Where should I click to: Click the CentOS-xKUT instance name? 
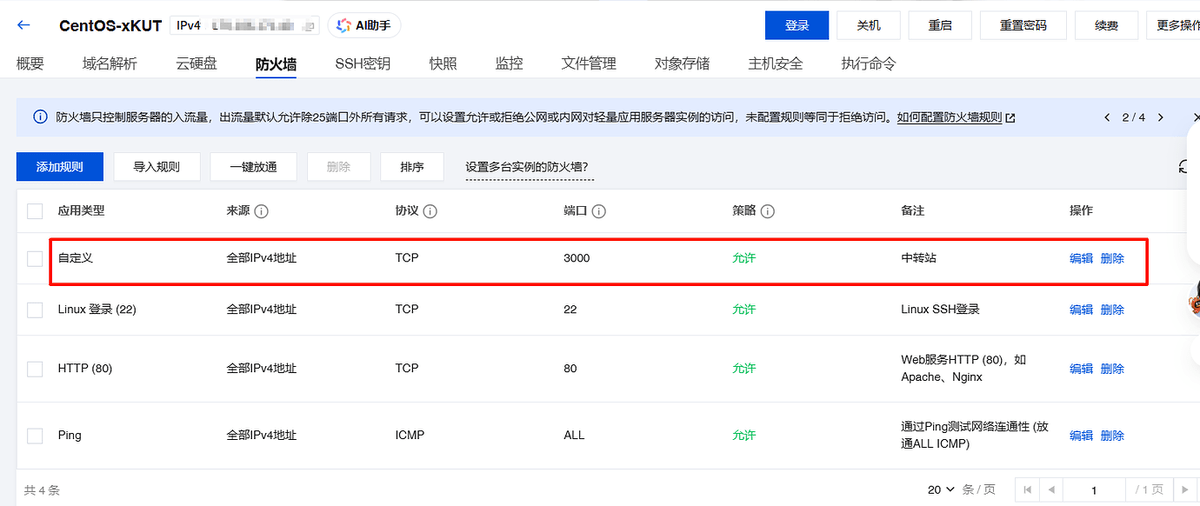108,26
